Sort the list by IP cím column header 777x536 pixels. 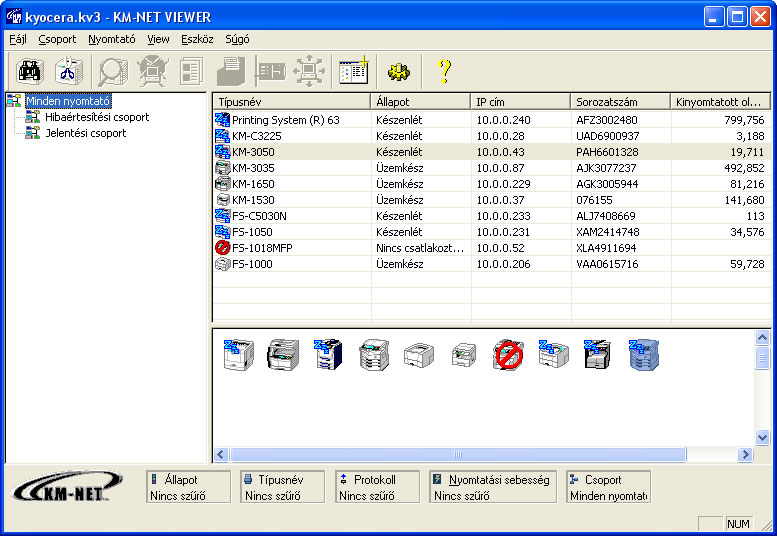click(520, 102)
